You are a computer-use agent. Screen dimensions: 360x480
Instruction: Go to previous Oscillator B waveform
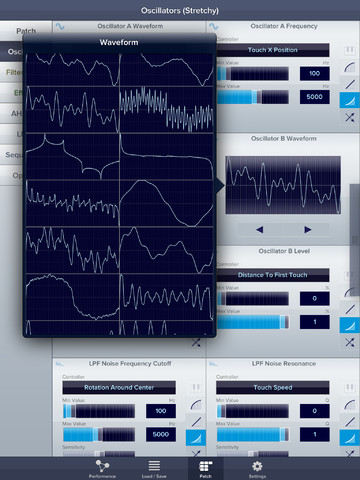click(260, 229)
